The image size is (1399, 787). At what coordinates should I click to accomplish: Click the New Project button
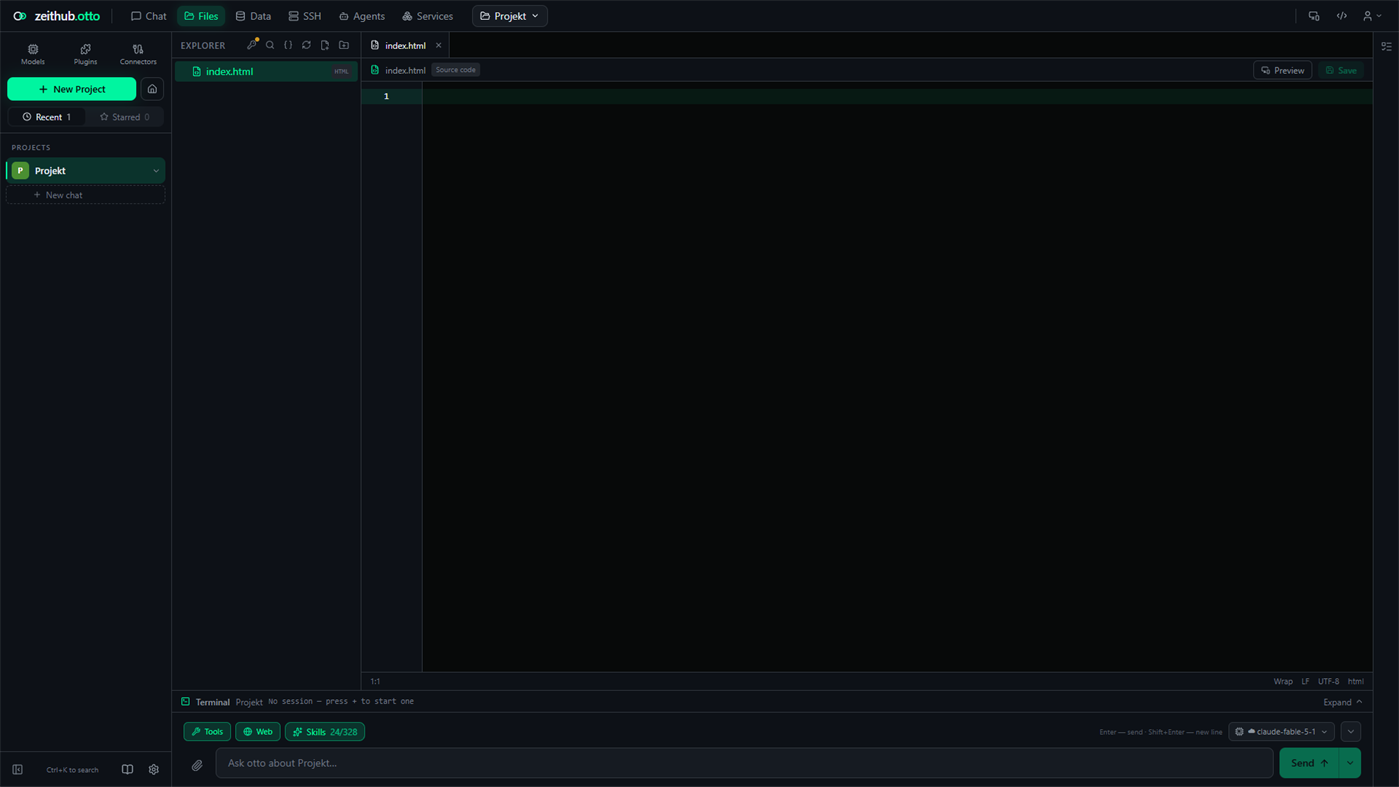tap(72, 89)
